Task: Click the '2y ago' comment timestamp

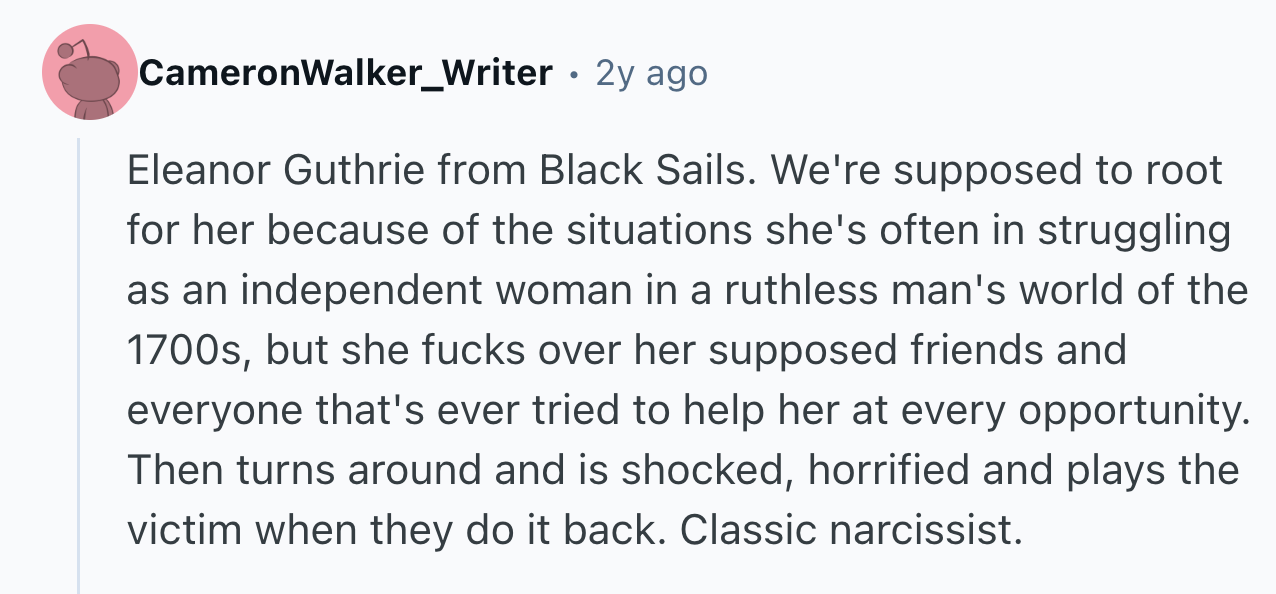Action: pos(651,73)
